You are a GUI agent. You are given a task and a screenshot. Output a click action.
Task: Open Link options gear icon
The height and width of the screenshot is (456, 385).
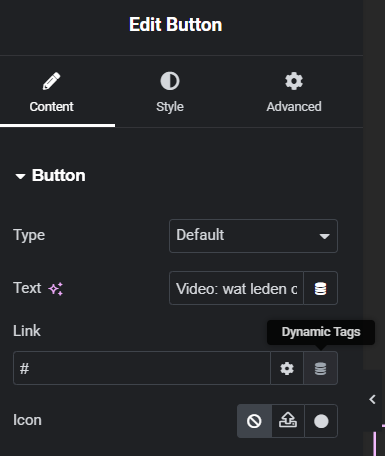click(x=287, y=368)
